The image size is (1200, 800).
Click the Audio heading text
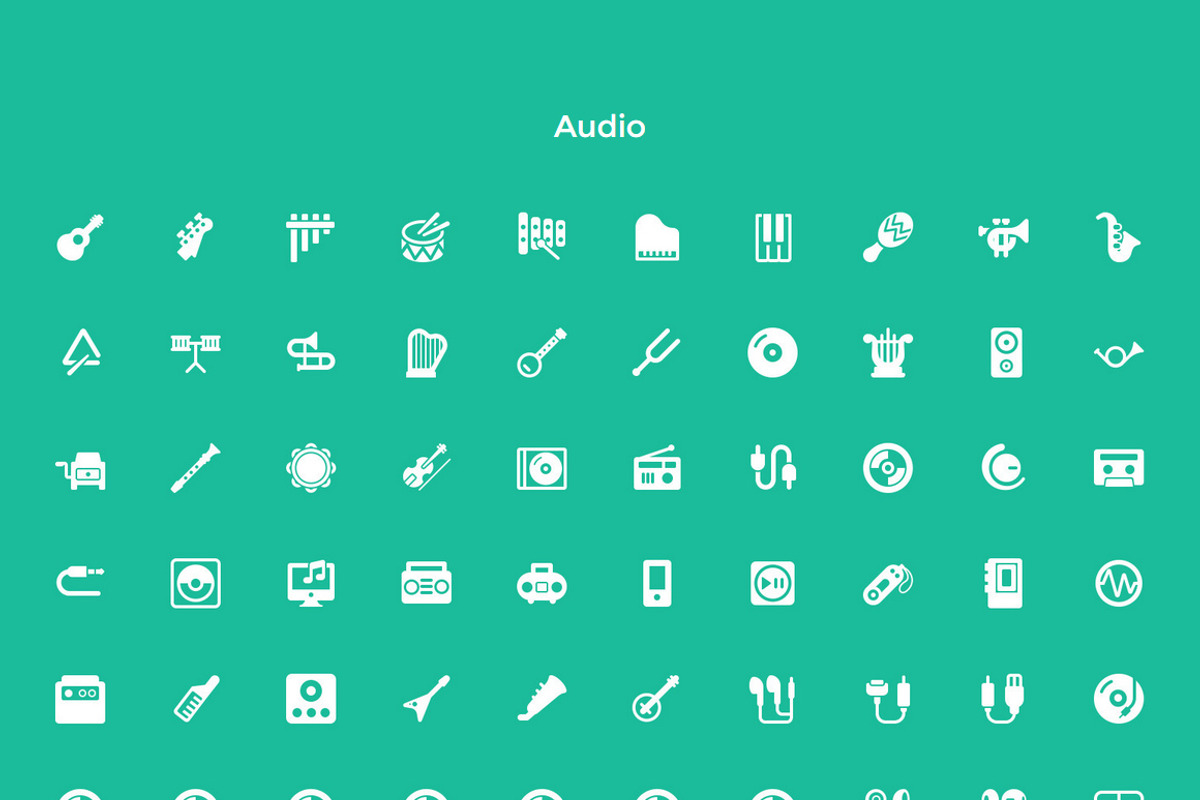600,127
